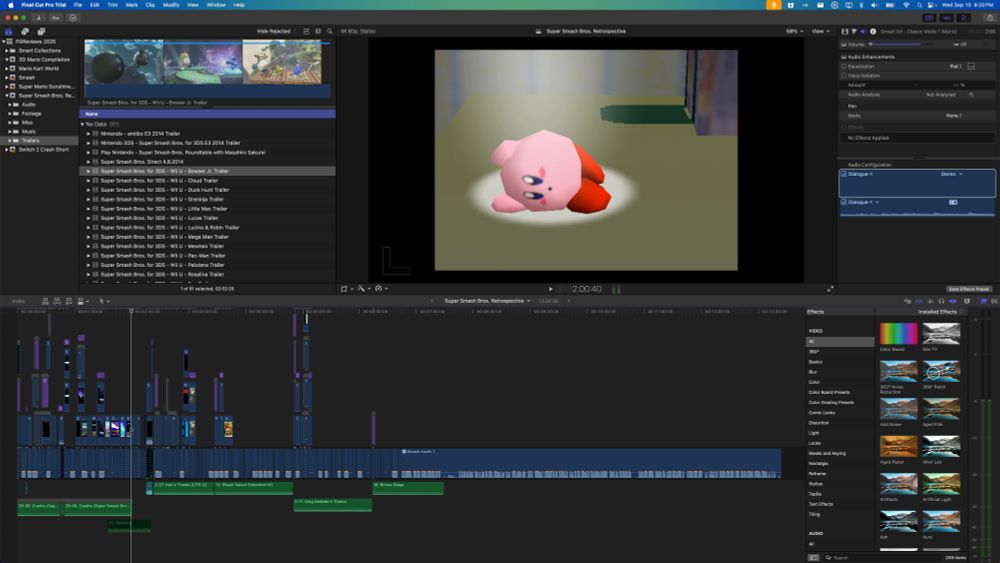Enter full screen viewer mode
1000x563 pixels.
coord(830,289)
